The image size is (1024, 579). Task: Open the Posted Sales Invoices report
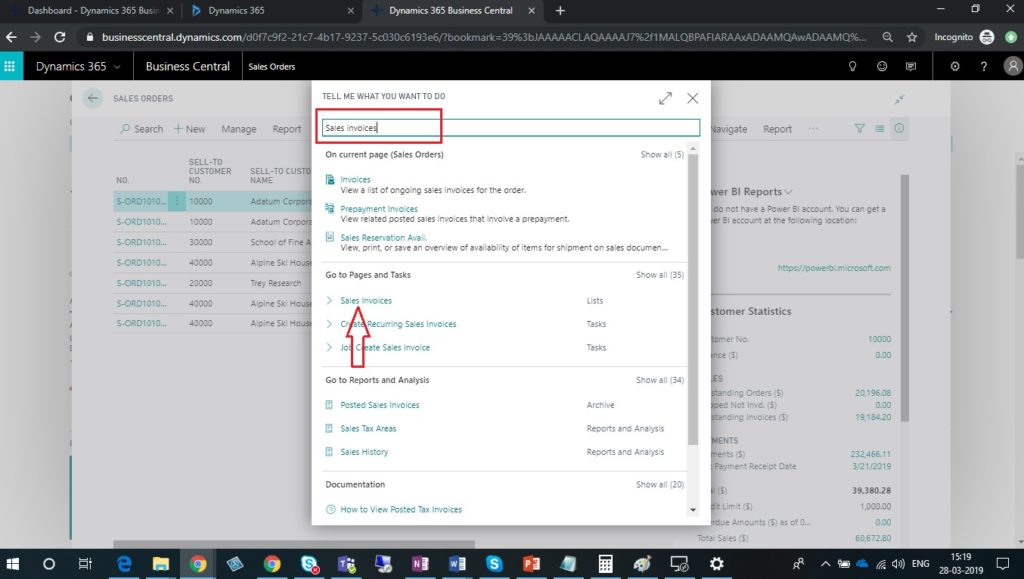tap(379, 405)
